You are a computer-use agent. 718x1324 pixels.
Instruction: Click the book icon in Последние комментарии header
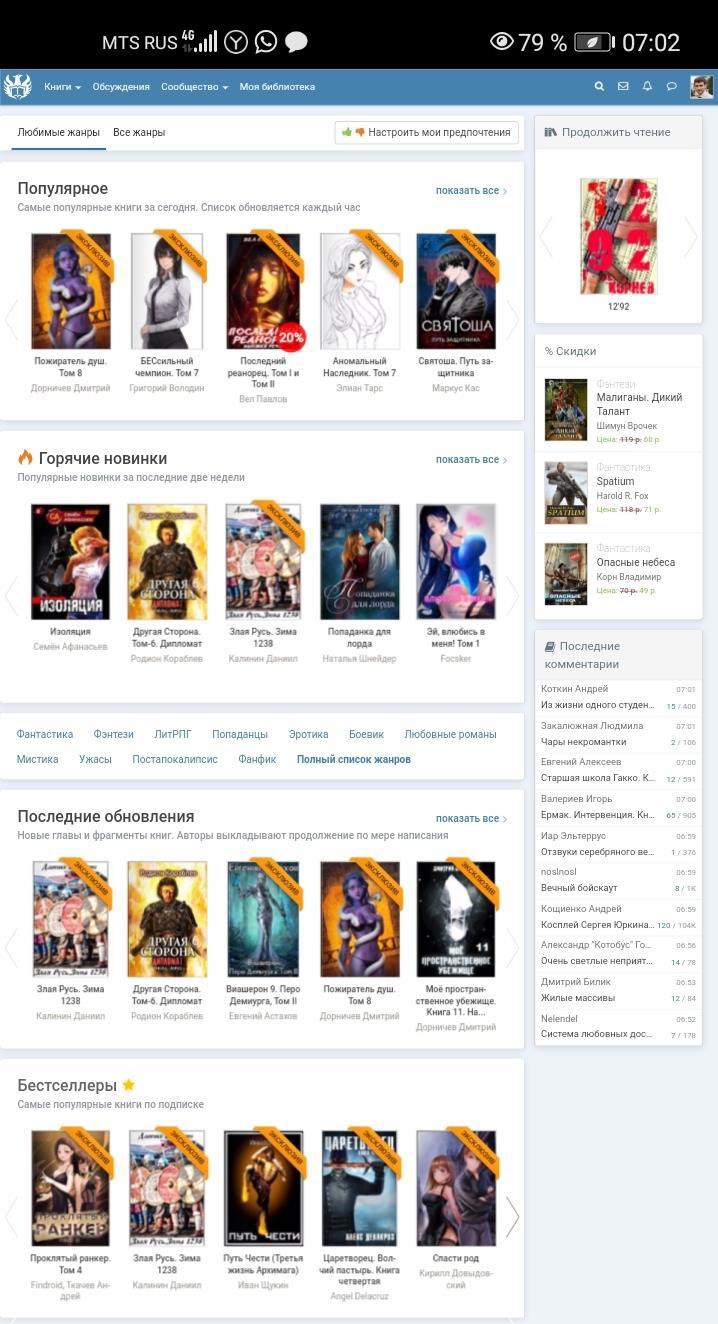point(549,646)
